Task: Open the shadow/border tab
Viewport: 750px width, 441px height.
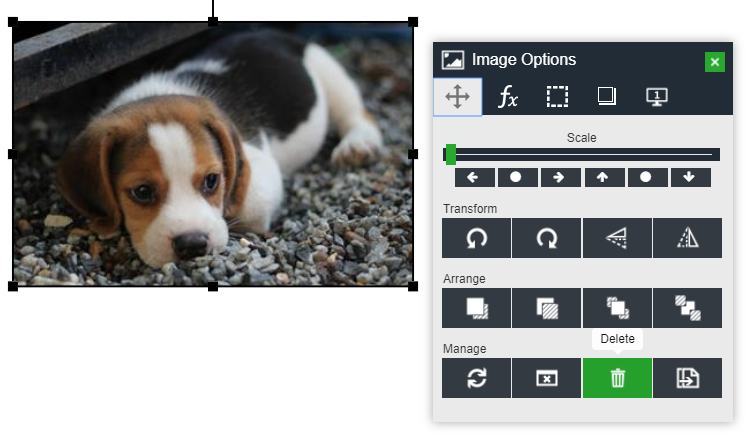Action: click(607, 97)
